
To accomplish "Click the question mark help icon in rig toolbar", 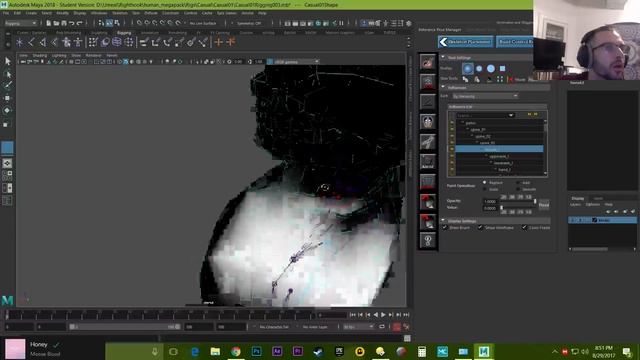I will tap(428, 241).
